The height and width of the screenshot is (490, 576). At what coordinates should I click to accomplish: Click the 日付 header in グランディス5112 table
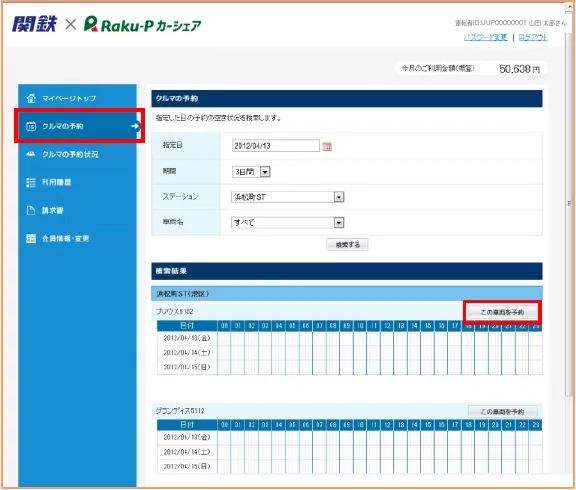(187, 425)
